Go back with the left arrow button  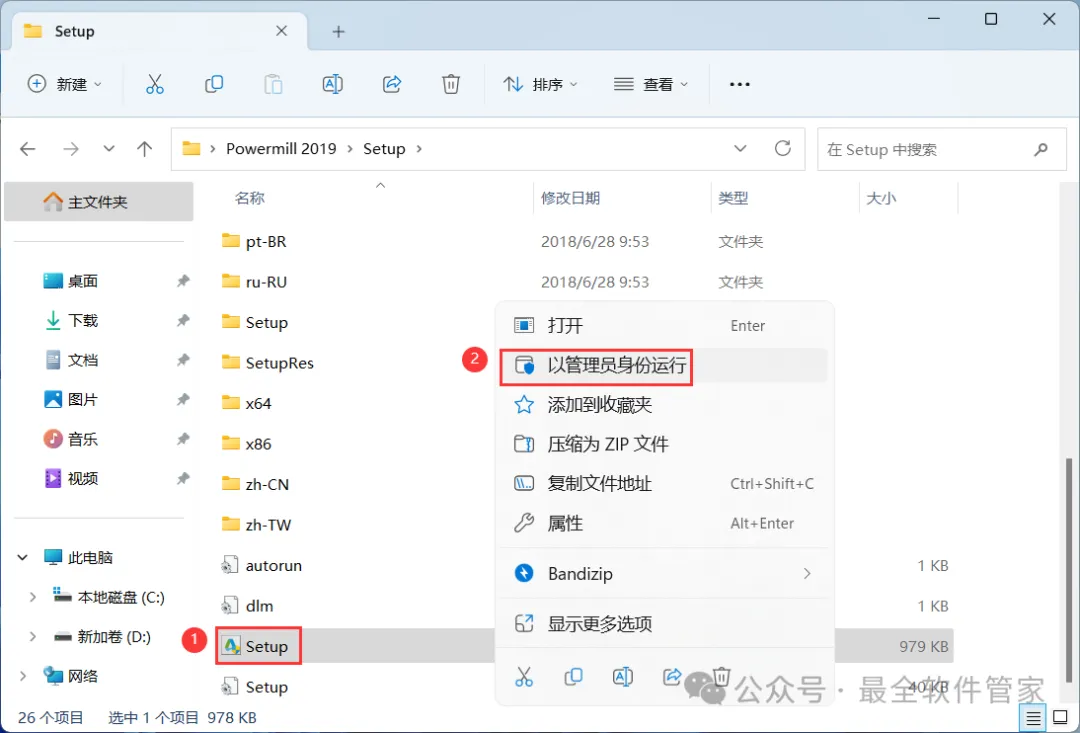click(x=28, y=149)
